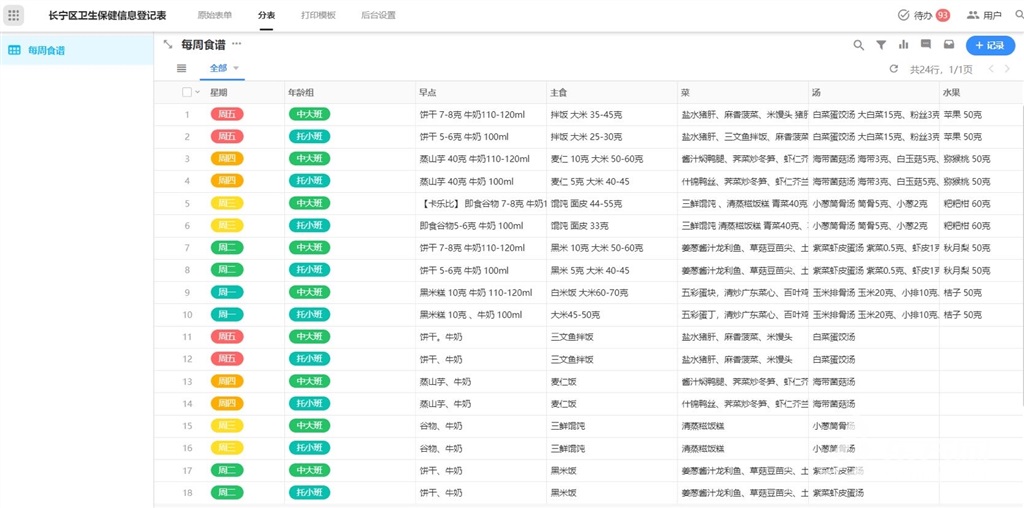This screenshot has width=1024, height=508.
Task: Click the inbox tray icon in toolbar
Action: click(949, 45)
